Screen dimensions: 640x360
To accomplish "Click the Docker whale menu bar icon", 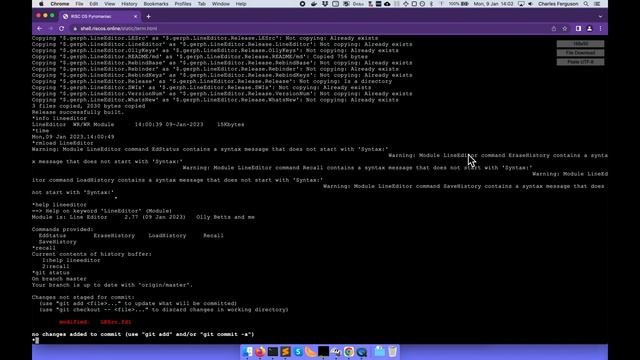I will click(x=314, y=4).
